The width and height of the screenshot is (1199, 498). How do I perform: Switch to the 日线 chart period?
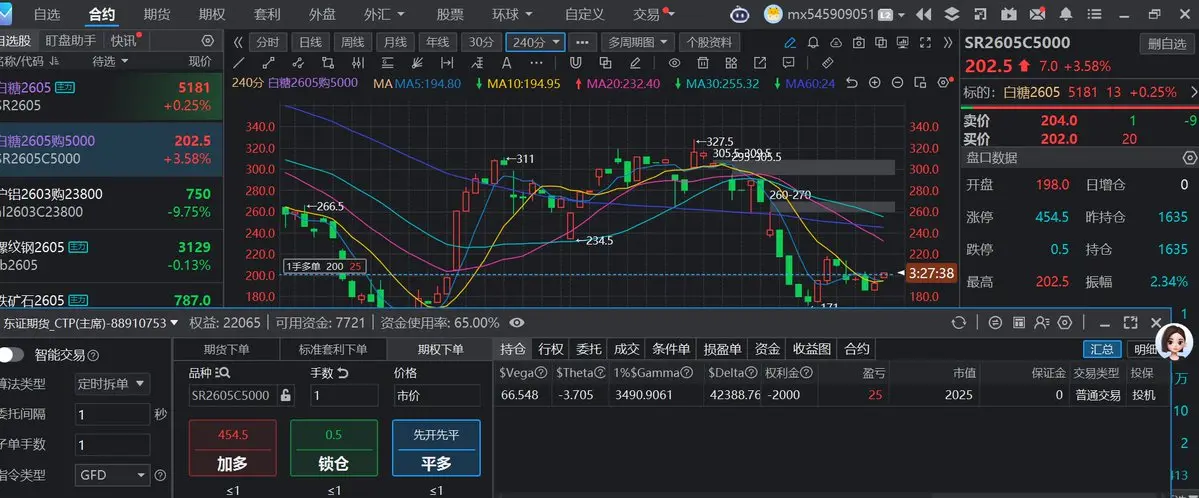310,43
